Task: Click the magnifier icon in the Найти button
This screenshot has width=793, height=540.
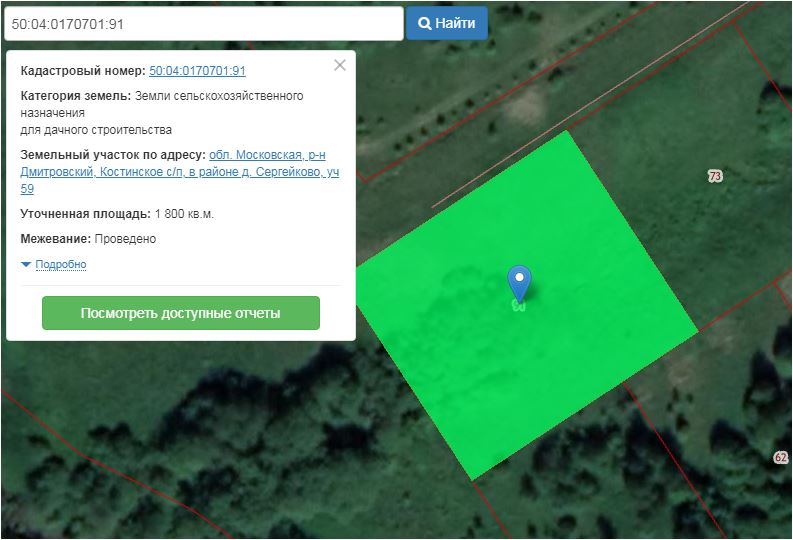Action: (424, 23)
